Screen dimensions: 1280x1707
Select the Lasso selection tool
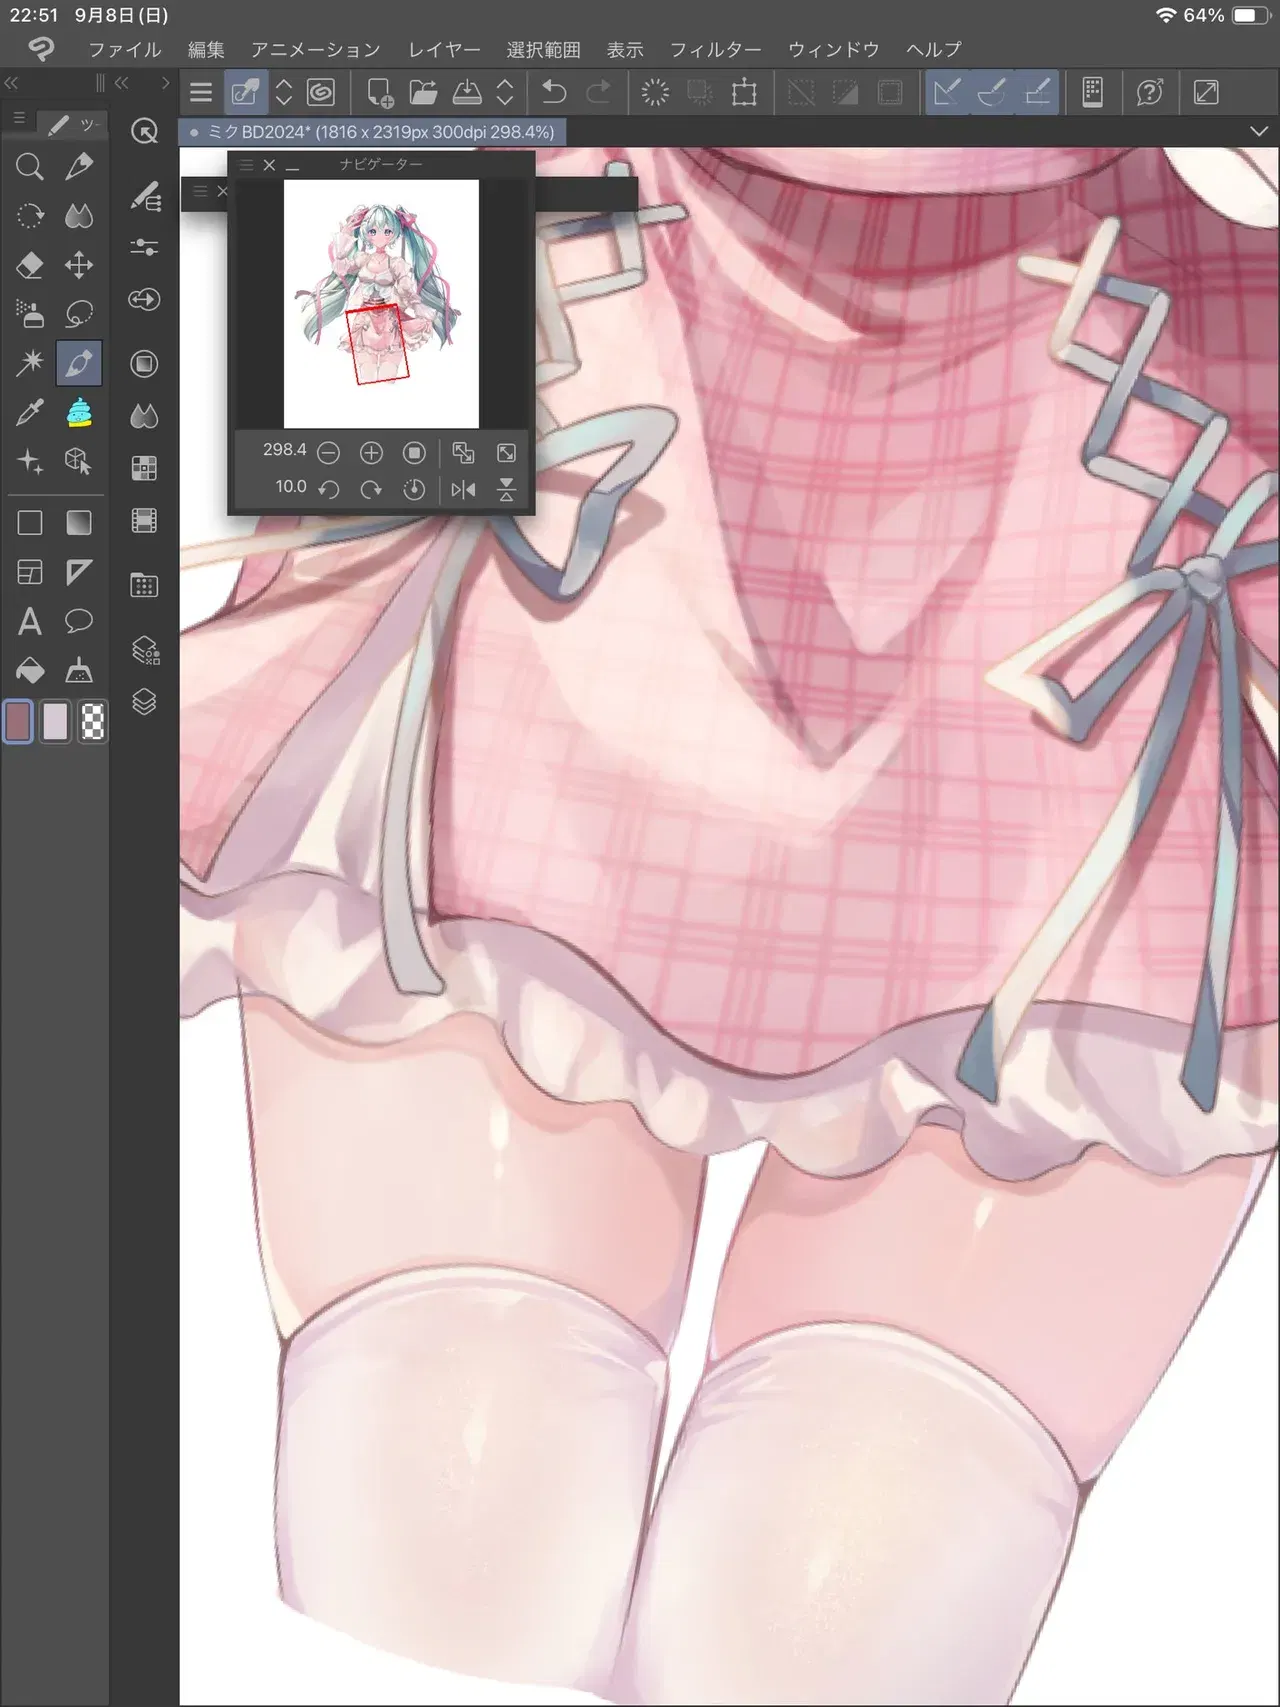[x=79, y=314]
